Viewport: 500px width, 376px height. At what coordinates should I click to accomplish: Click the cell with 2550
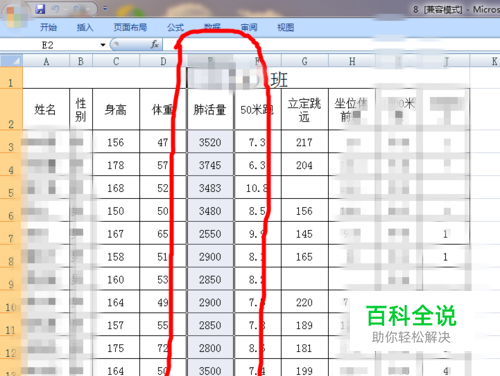[x=210, y=233]
